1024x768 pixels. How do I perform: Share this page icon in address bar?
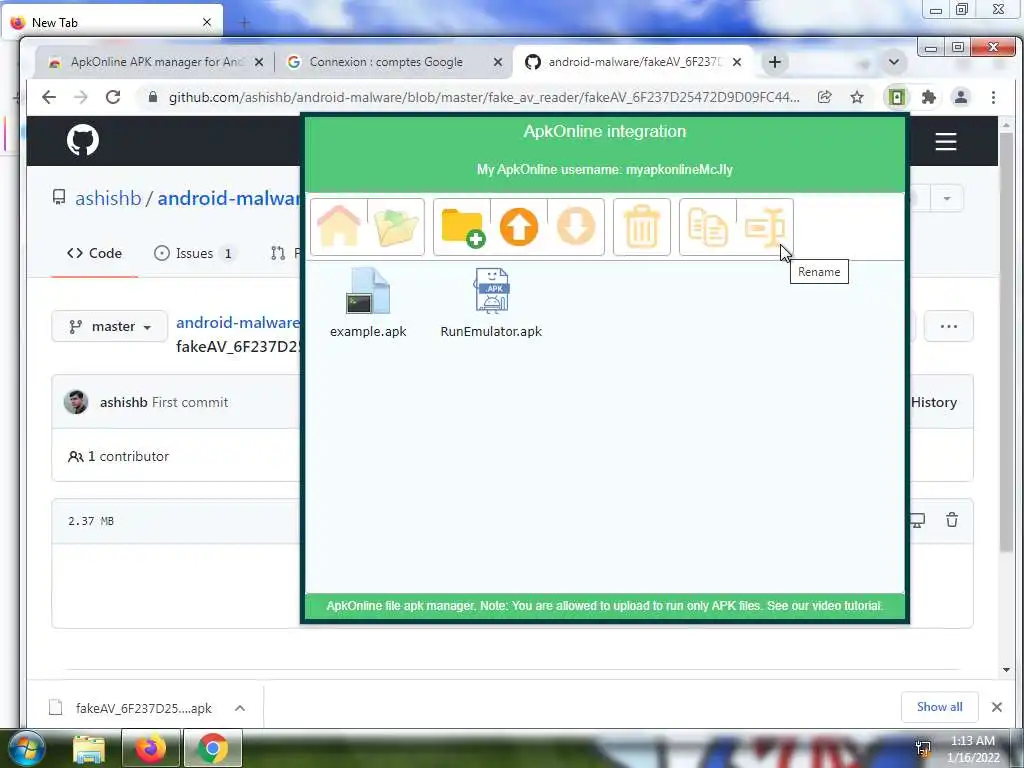click(x=824, y=97)
